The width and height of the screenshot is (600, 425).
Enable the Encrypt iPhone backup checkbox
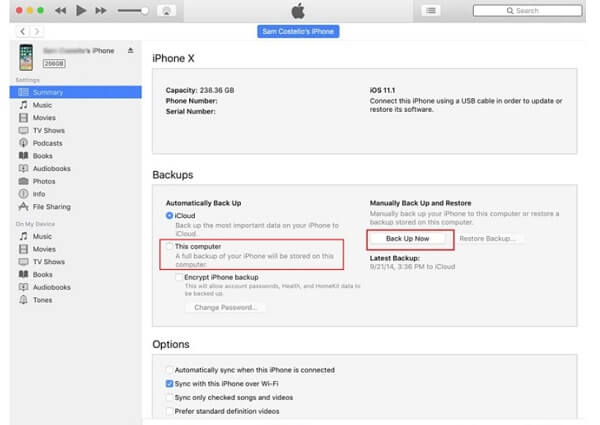(x=178, y=276)
